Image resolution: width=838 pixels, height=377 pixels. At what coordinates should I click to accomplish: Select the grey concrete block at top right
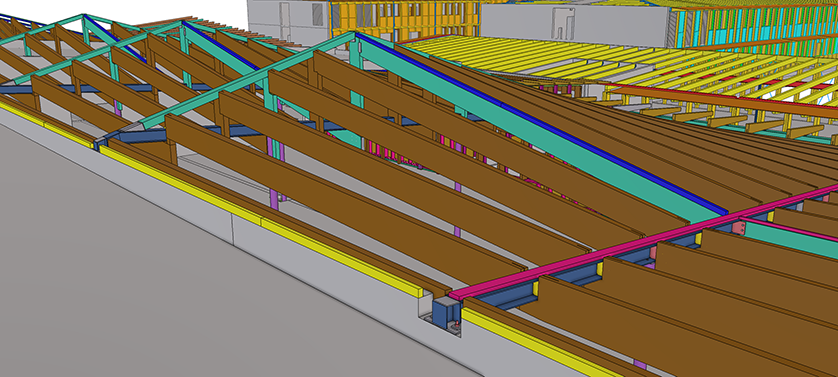pos(575,25)
